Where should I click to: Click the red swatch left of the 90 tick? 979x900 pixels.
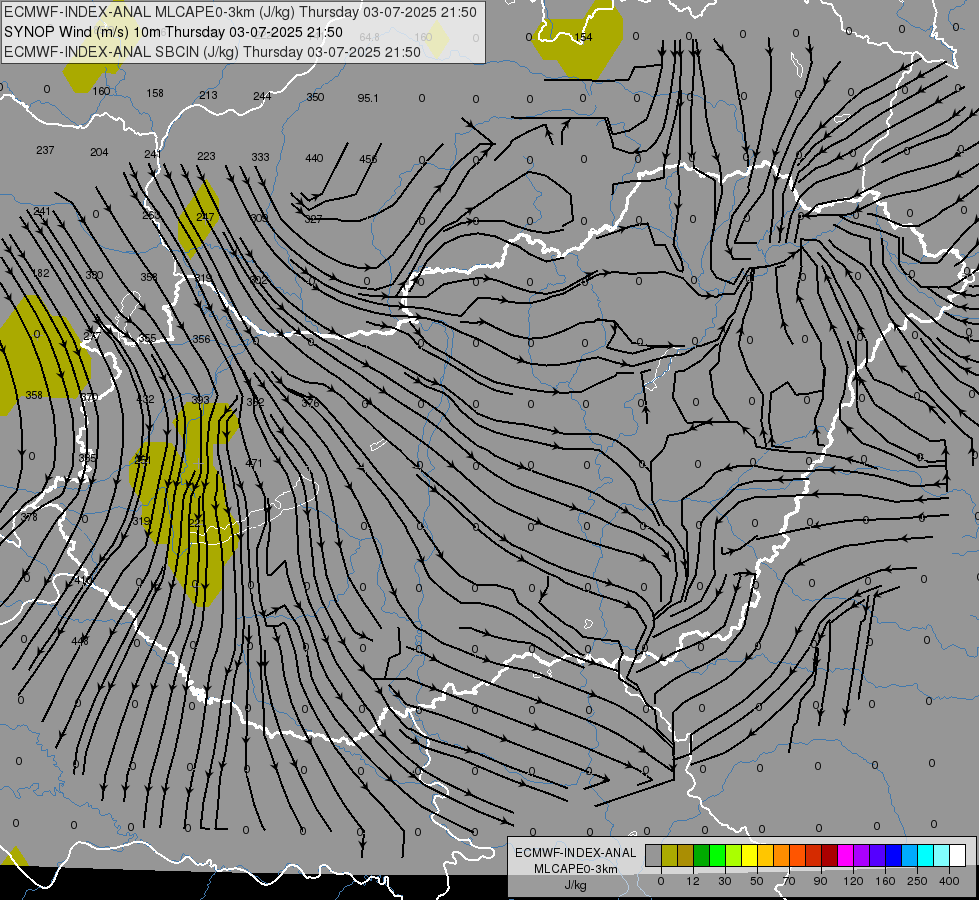(x=814, y=855)
